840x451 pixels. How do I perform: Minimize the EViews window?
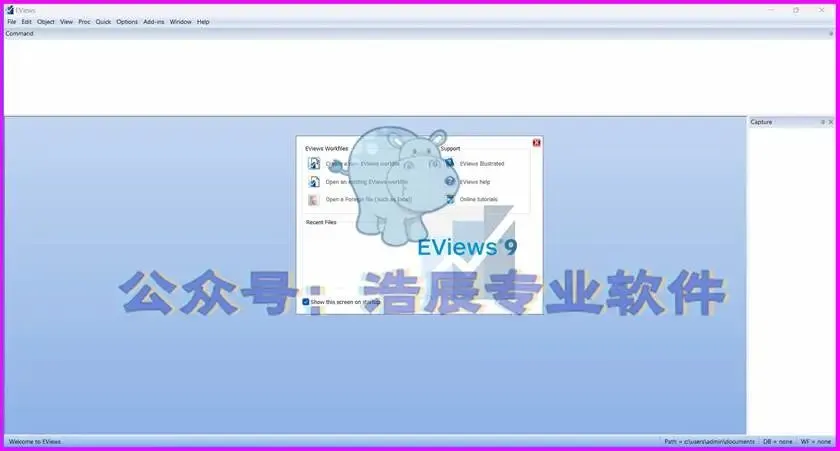771,10
